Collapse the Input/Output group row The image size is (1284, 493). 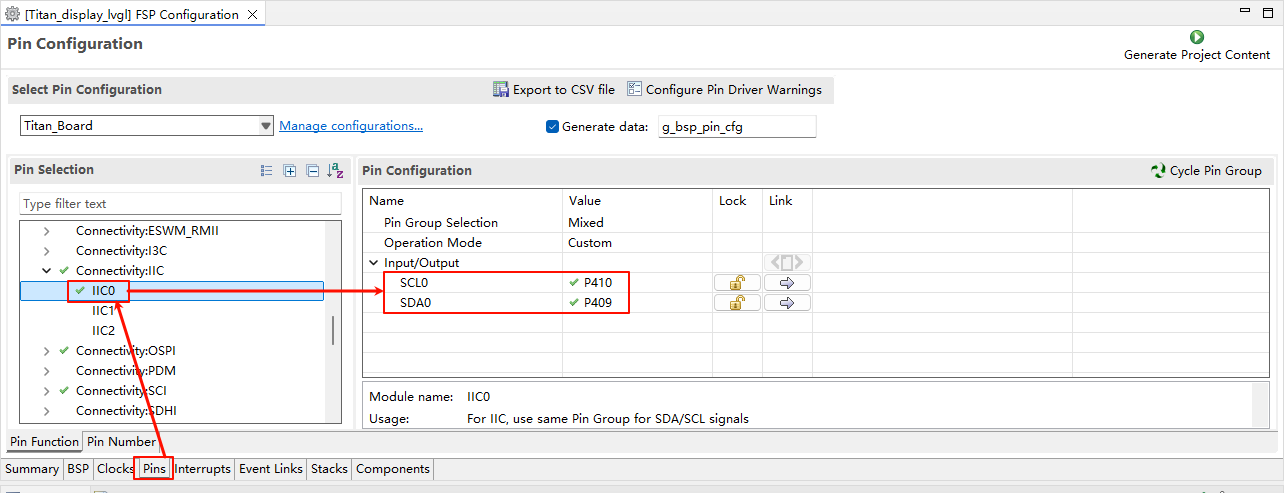(x=373, y=263)
